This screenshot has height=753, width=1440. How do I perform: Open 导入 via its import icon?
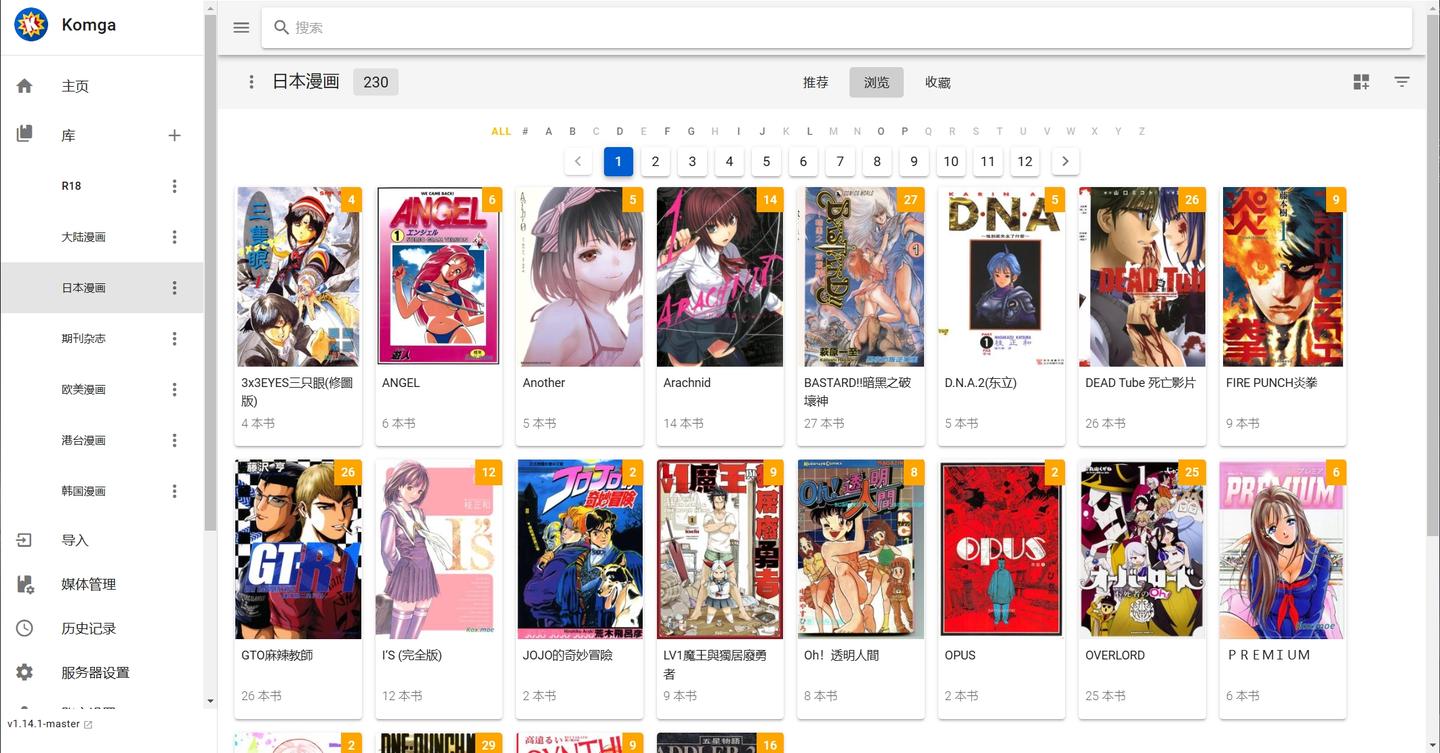pyautogui.click(x=24, y=540)
